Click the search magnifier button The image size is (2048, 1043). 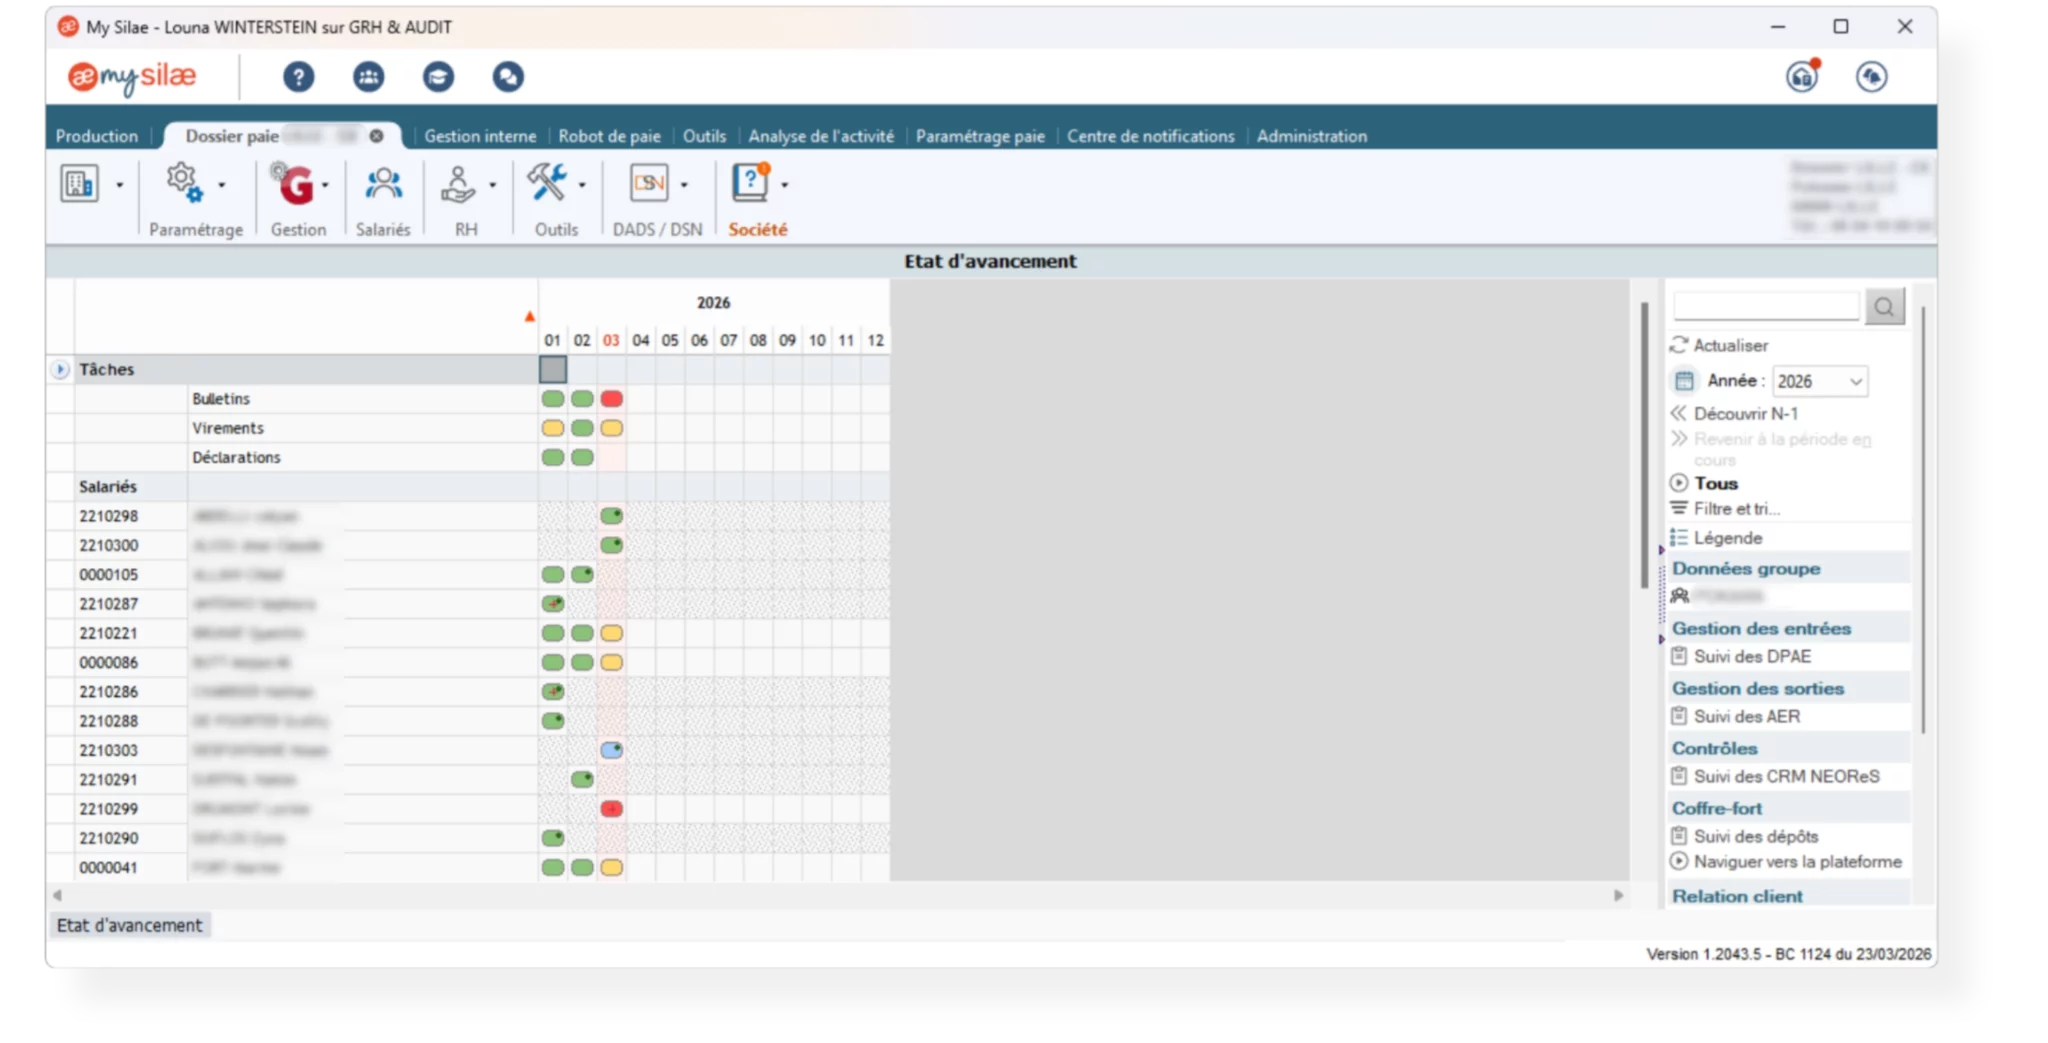pos(1884,307)
